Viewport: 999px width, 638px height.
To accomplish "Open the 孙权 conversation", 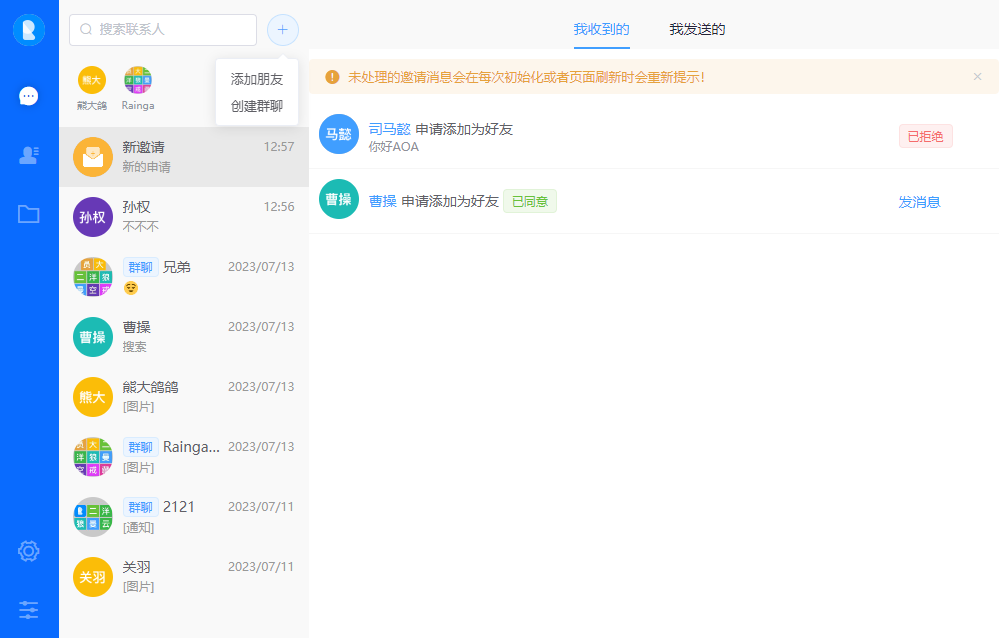I will (183, 216).
